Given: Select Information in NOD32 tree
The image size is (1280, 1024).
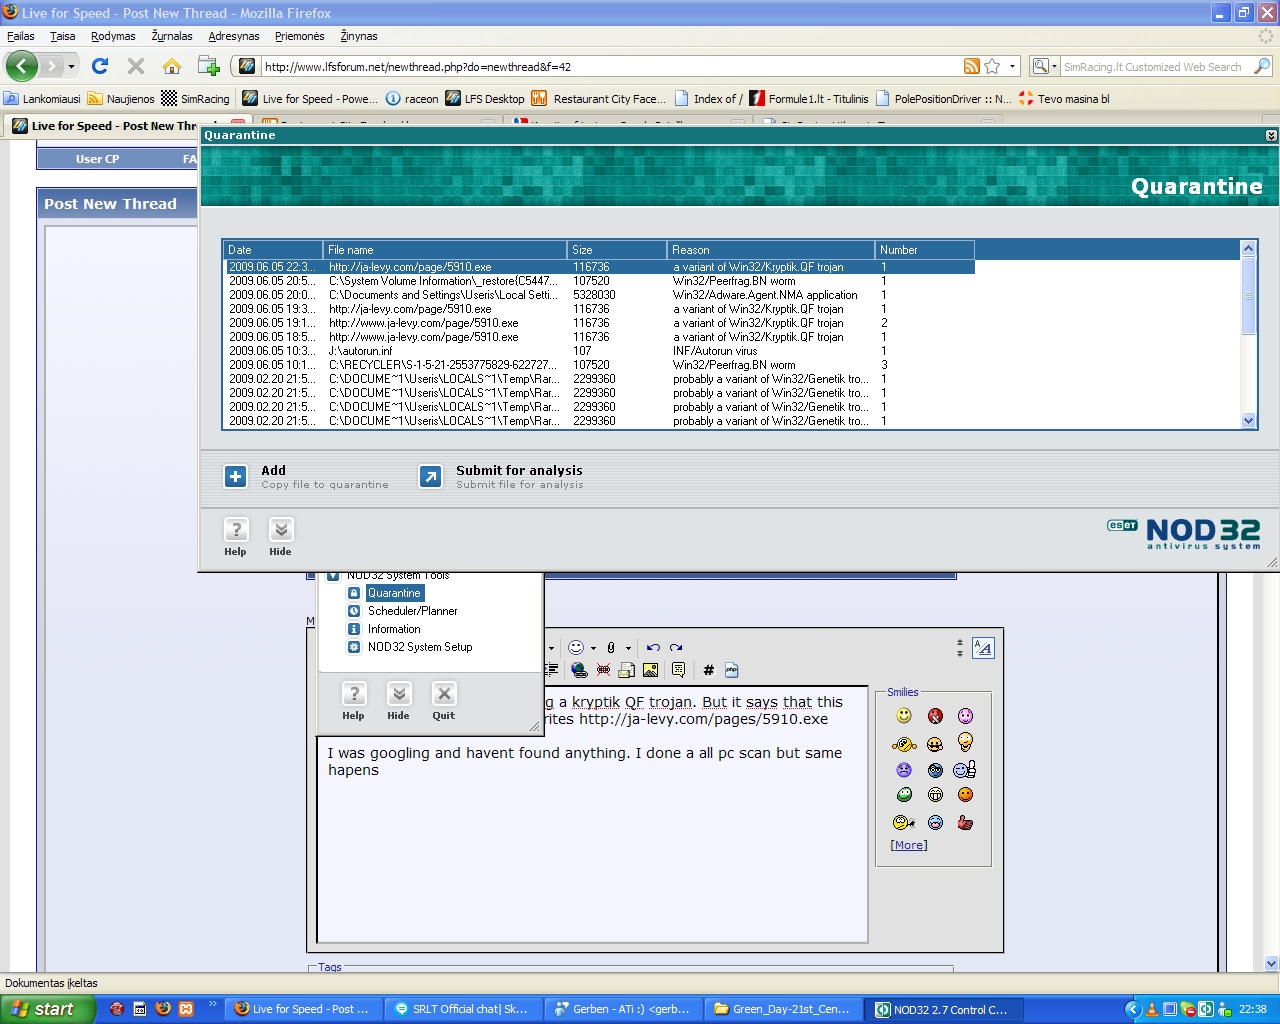Looking at the screenshot, I should tap(394, 629).
